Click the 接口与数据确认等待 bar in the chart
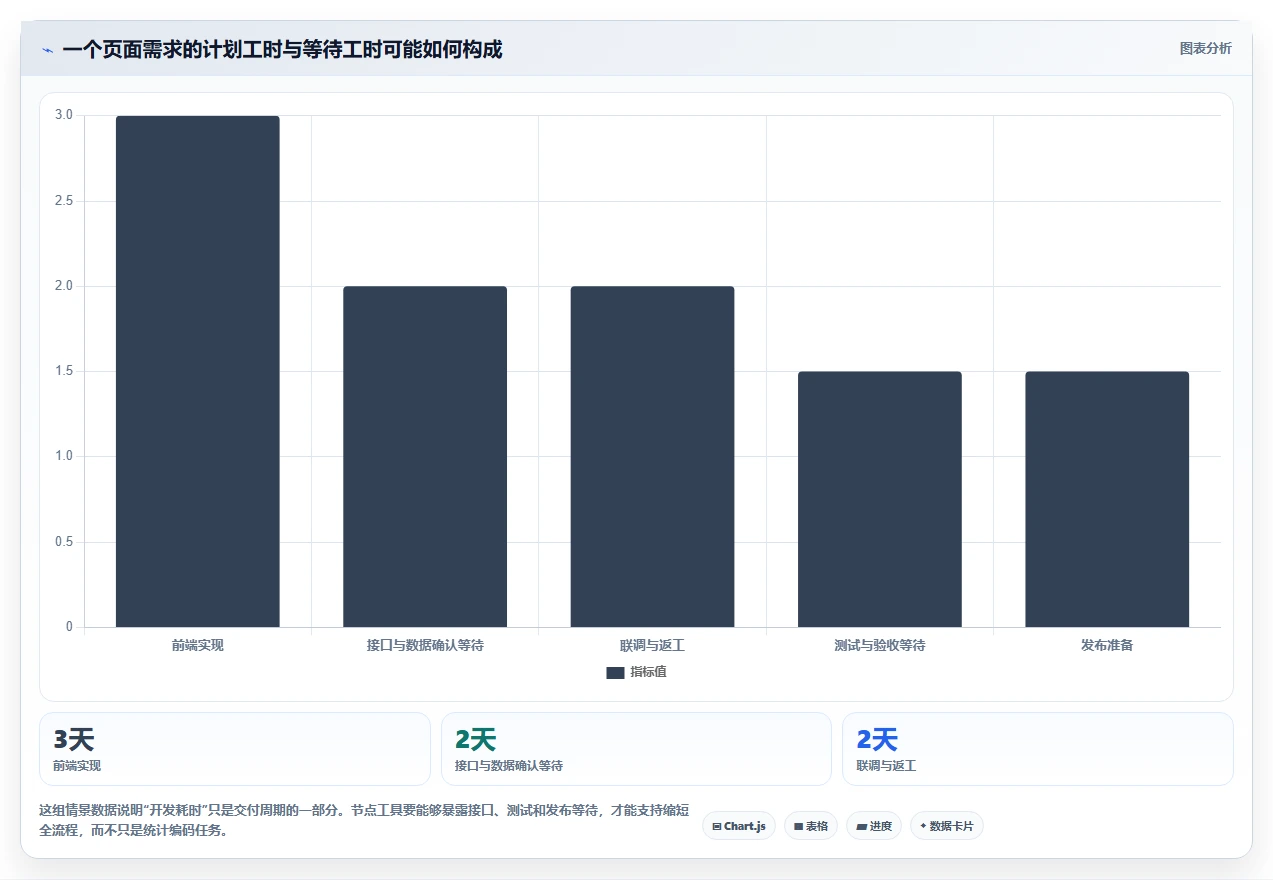 tap(425, 457)
